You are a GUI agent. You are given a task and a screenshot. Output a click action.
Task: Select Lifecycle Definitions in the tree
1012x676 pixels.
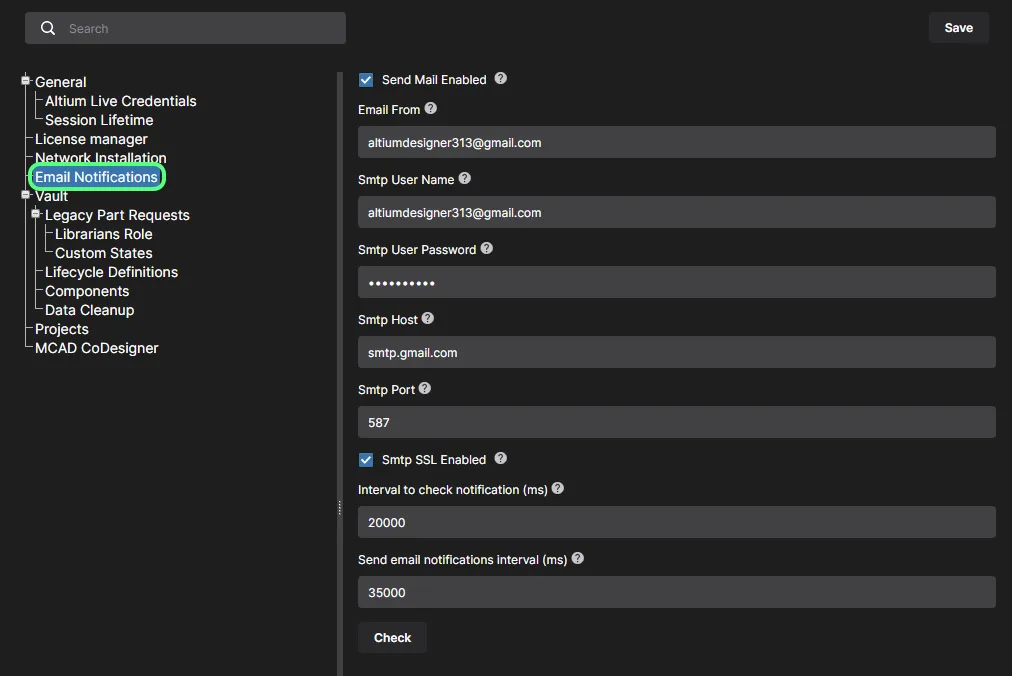coord(111,272)
